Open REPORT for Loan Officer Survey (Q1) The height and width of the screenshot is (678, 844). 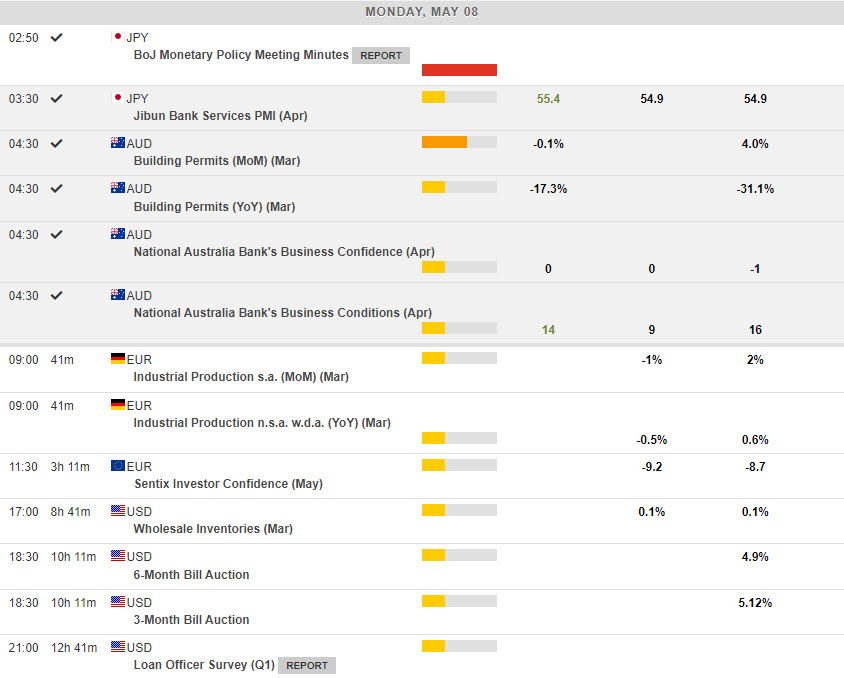coord(307,665)
